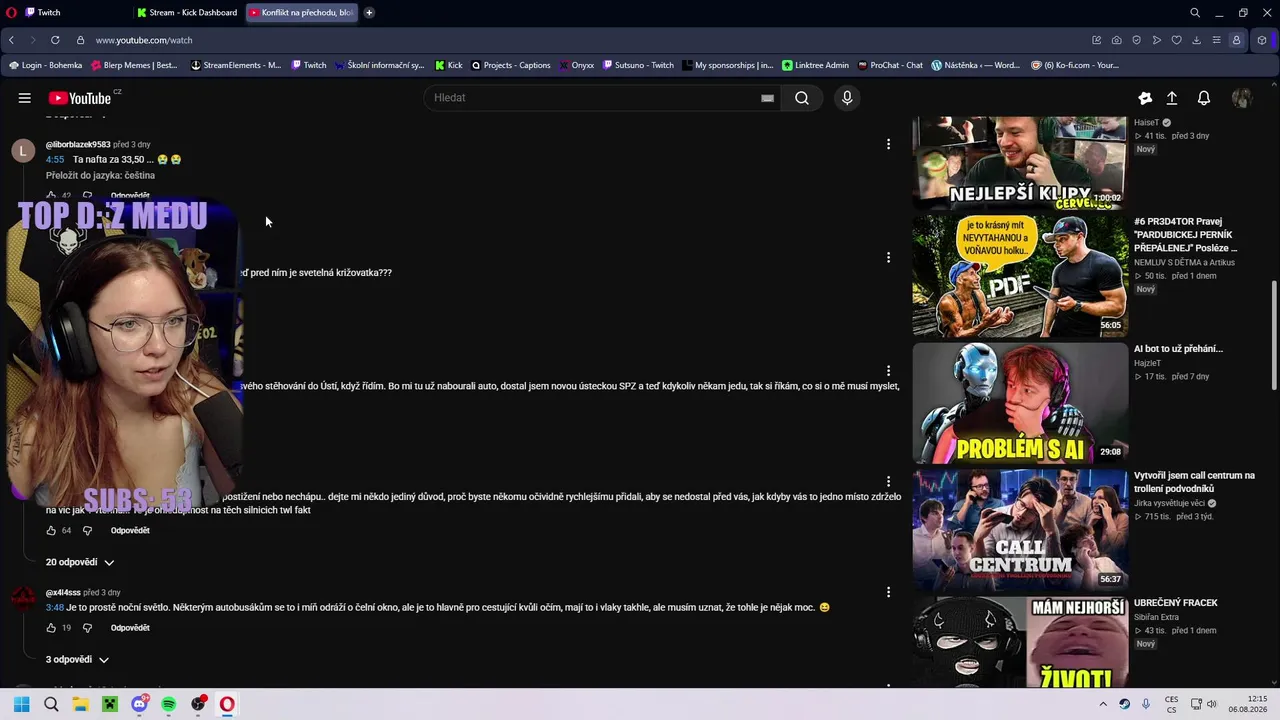The width and height of the screenshot is (1280, 720).
Task: Open video title 'AI bot to už přehání...'
Action: (x=1178, y=349)
